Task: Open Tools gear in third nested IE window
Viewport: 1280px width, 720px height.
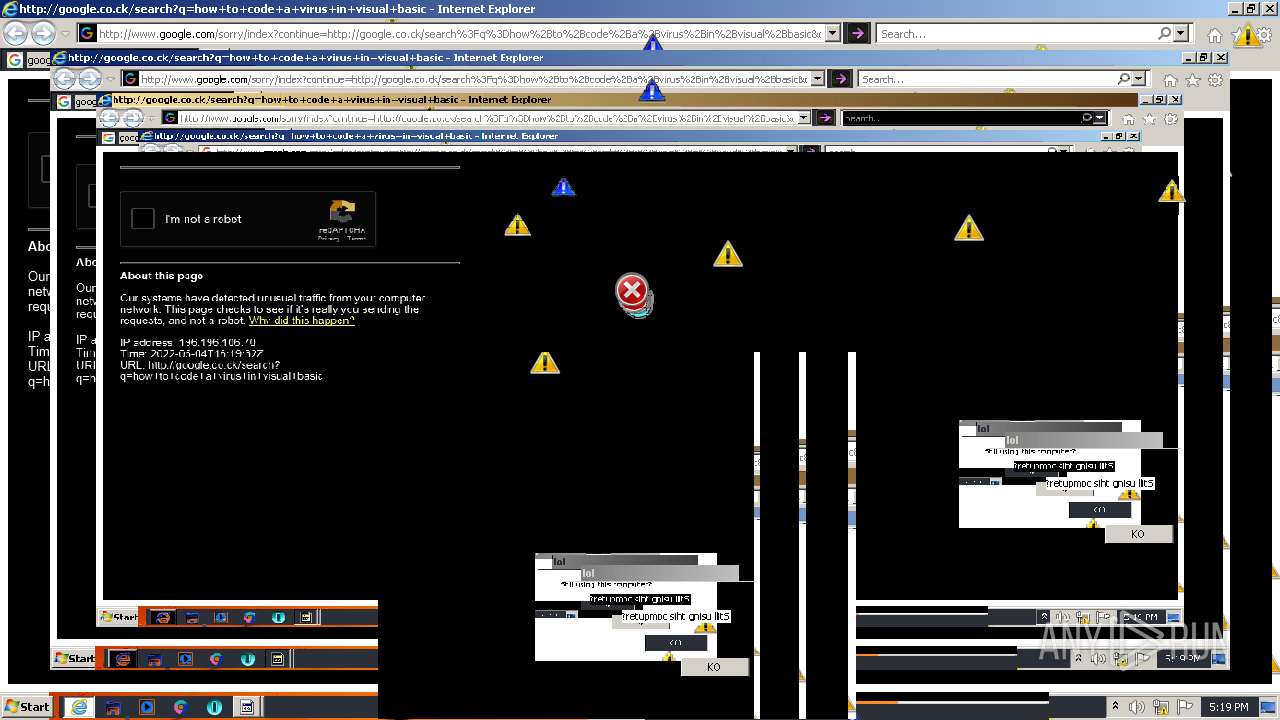Action: (1168, 118)
